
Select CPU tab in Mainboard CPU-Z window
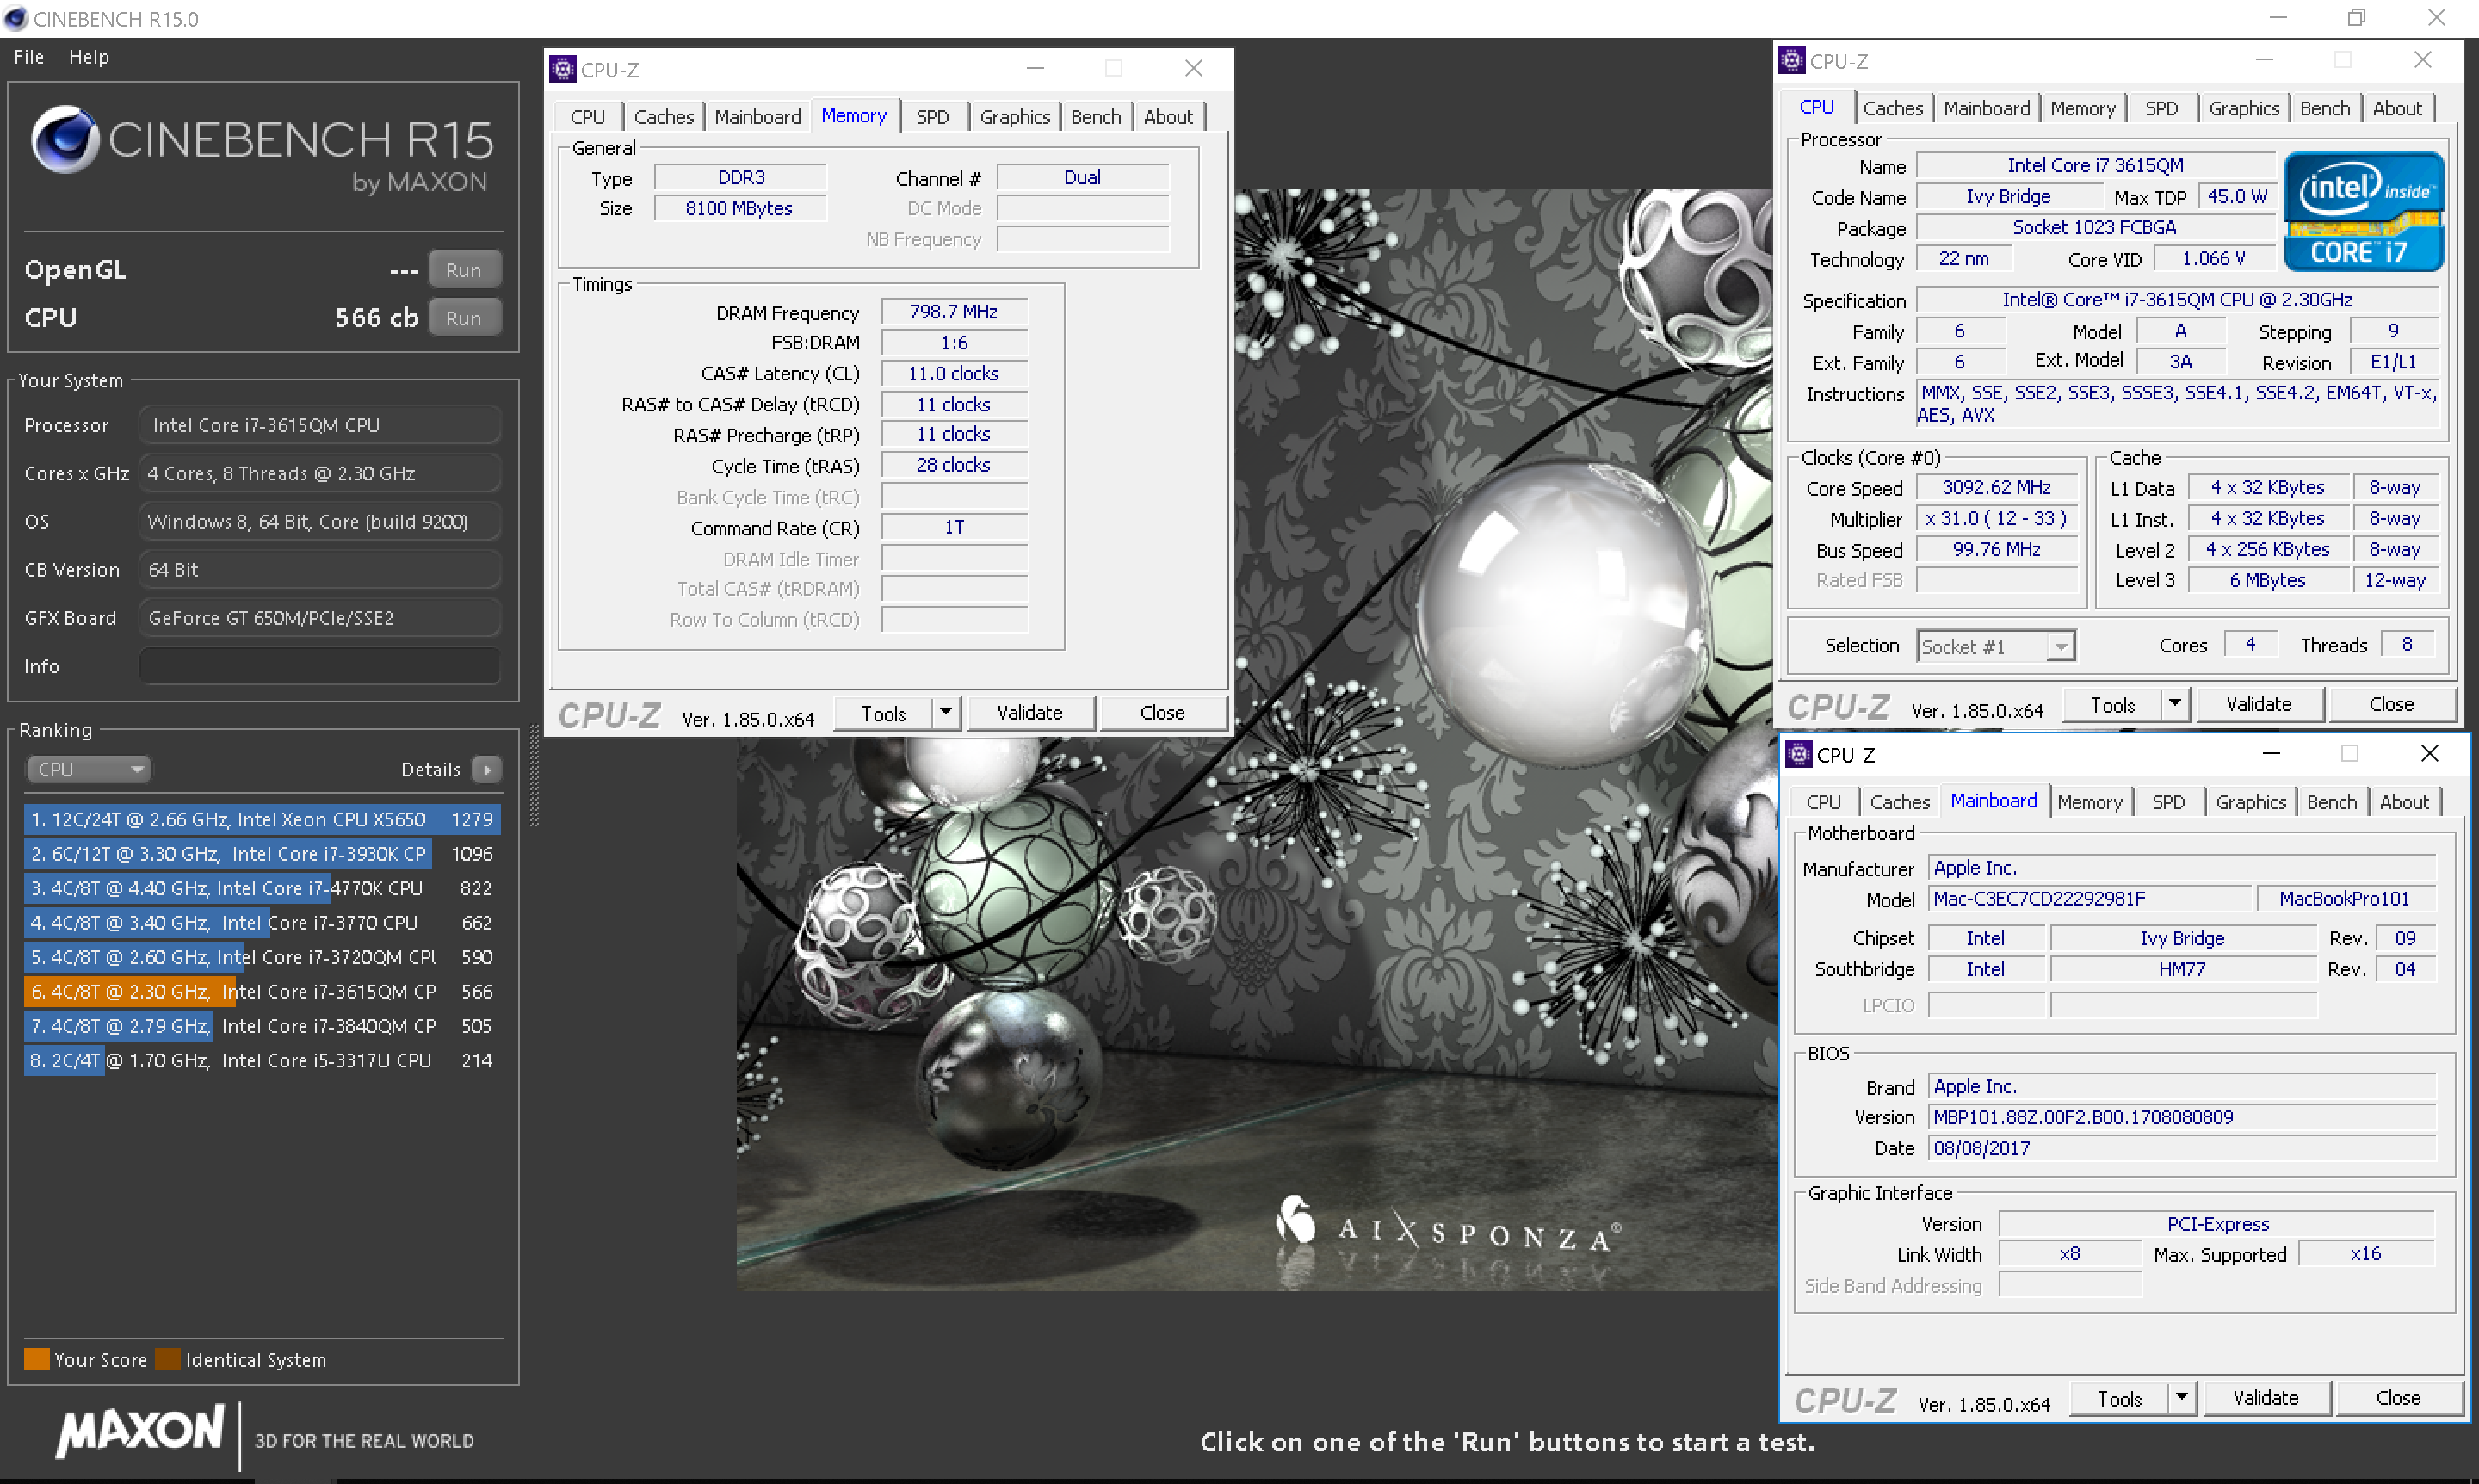point(1823,803)
